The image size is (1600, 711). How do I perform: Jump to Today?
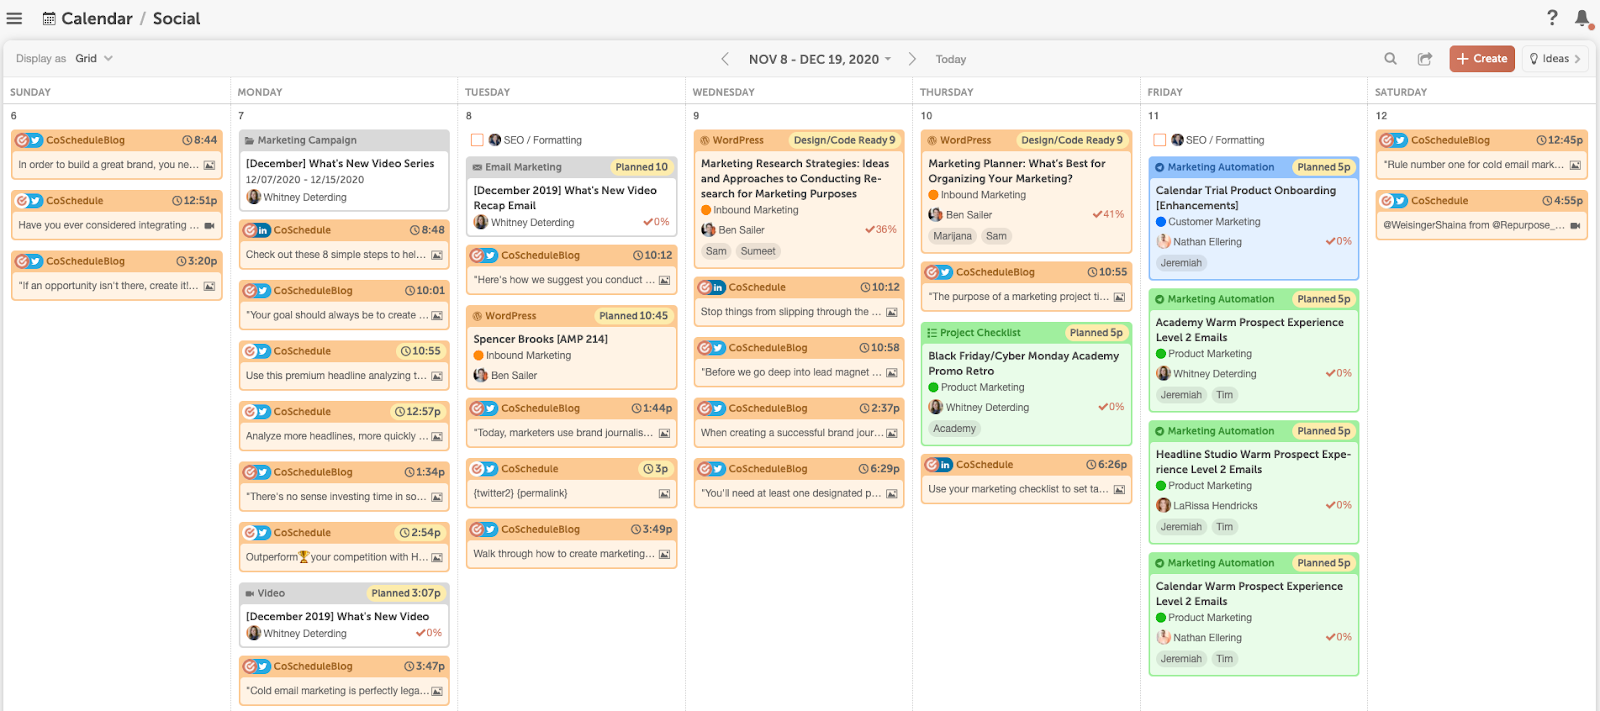pyautogui.click(x=951, y=59)
